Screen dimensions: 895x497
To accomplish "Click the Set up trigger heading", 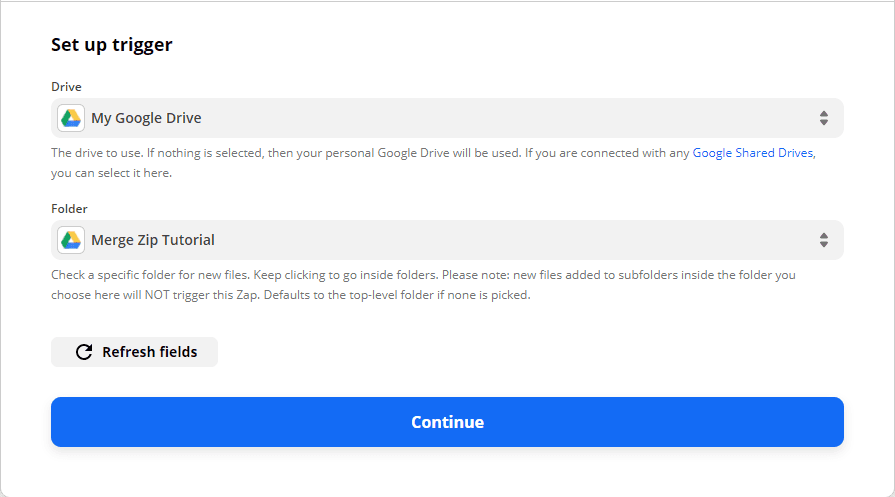I will tap(112, 45).
